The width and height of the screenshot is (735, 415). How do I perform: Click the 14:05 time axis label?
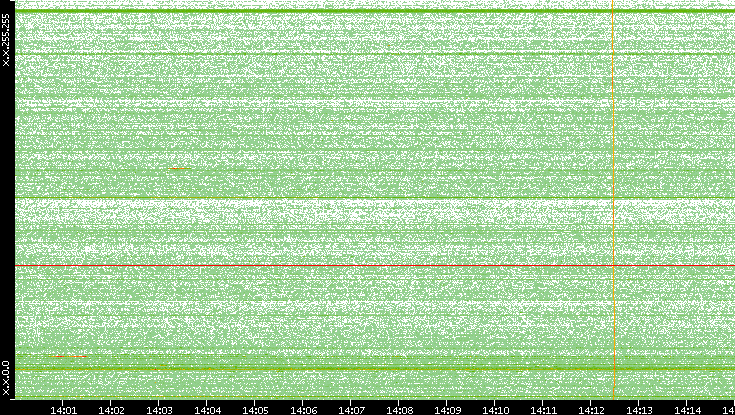pos(255,410)
